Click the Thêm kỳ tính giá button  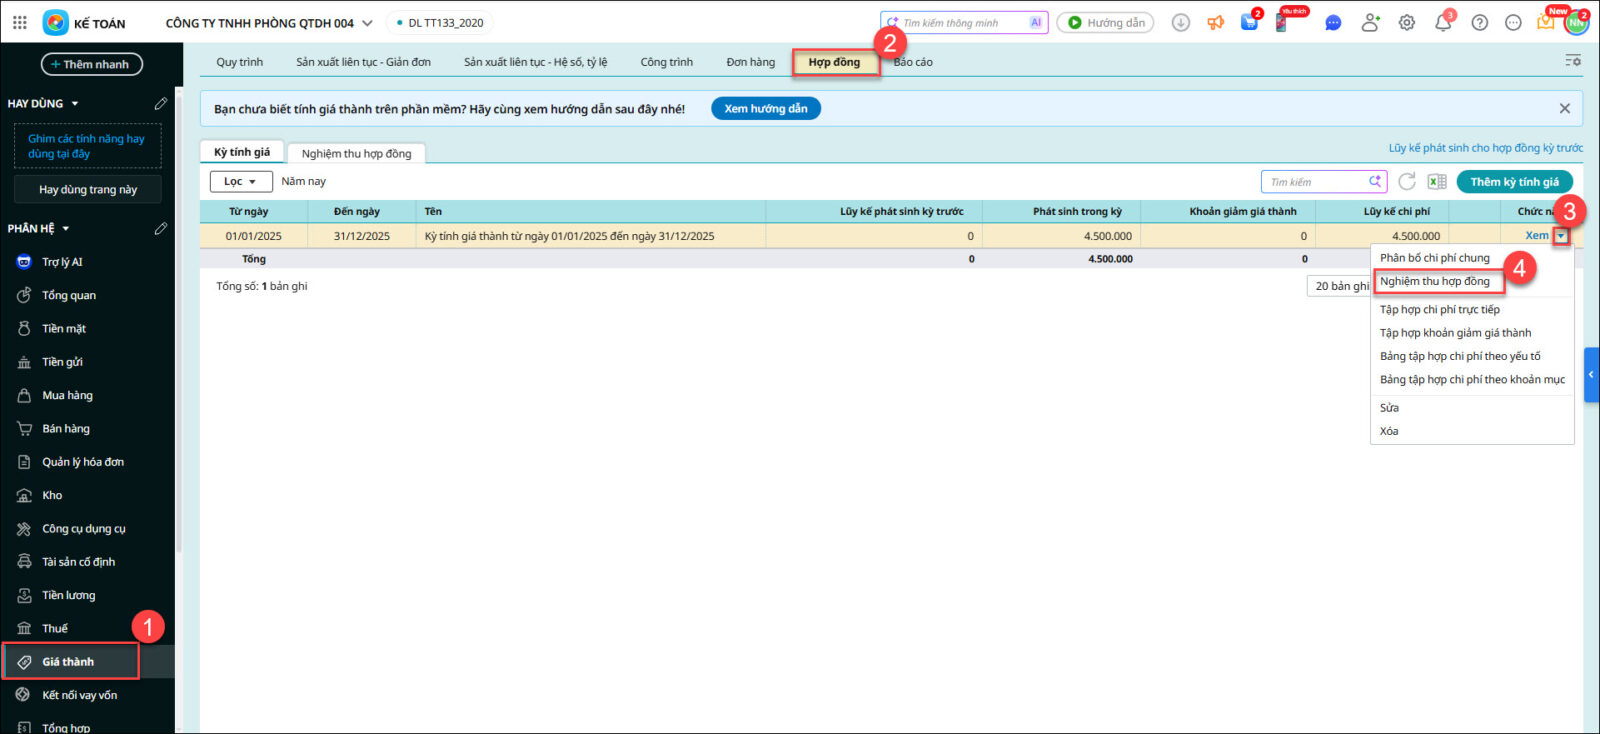1514,182
